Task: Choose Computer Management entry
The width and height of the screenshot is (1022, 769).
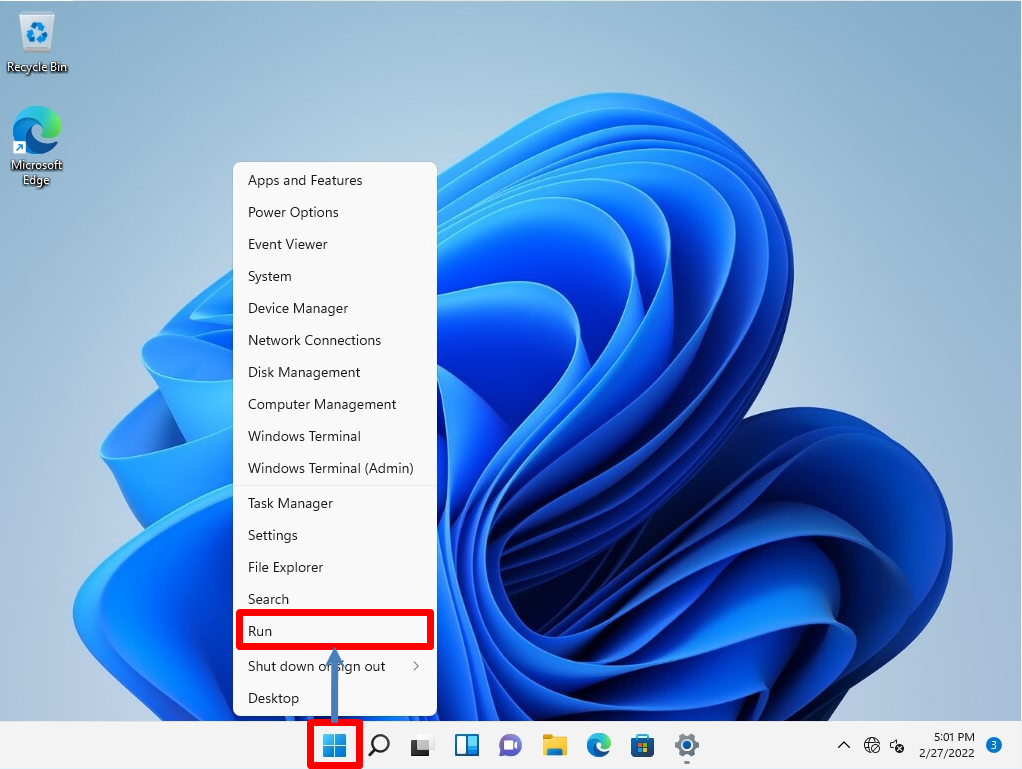Action: 334,404
